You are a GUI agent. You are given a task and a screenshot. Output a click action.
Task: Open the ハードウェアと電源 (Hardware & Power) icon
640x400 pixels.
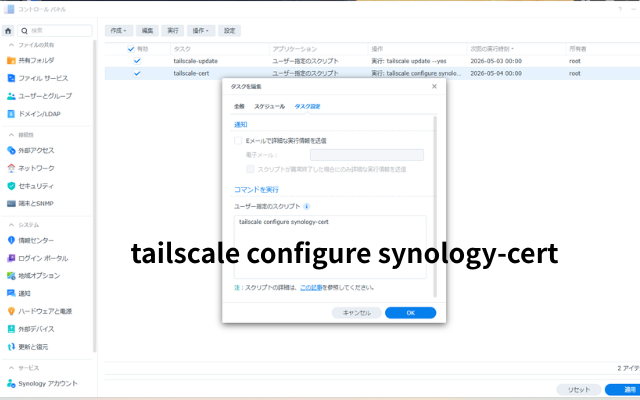[x=12, y=311]
